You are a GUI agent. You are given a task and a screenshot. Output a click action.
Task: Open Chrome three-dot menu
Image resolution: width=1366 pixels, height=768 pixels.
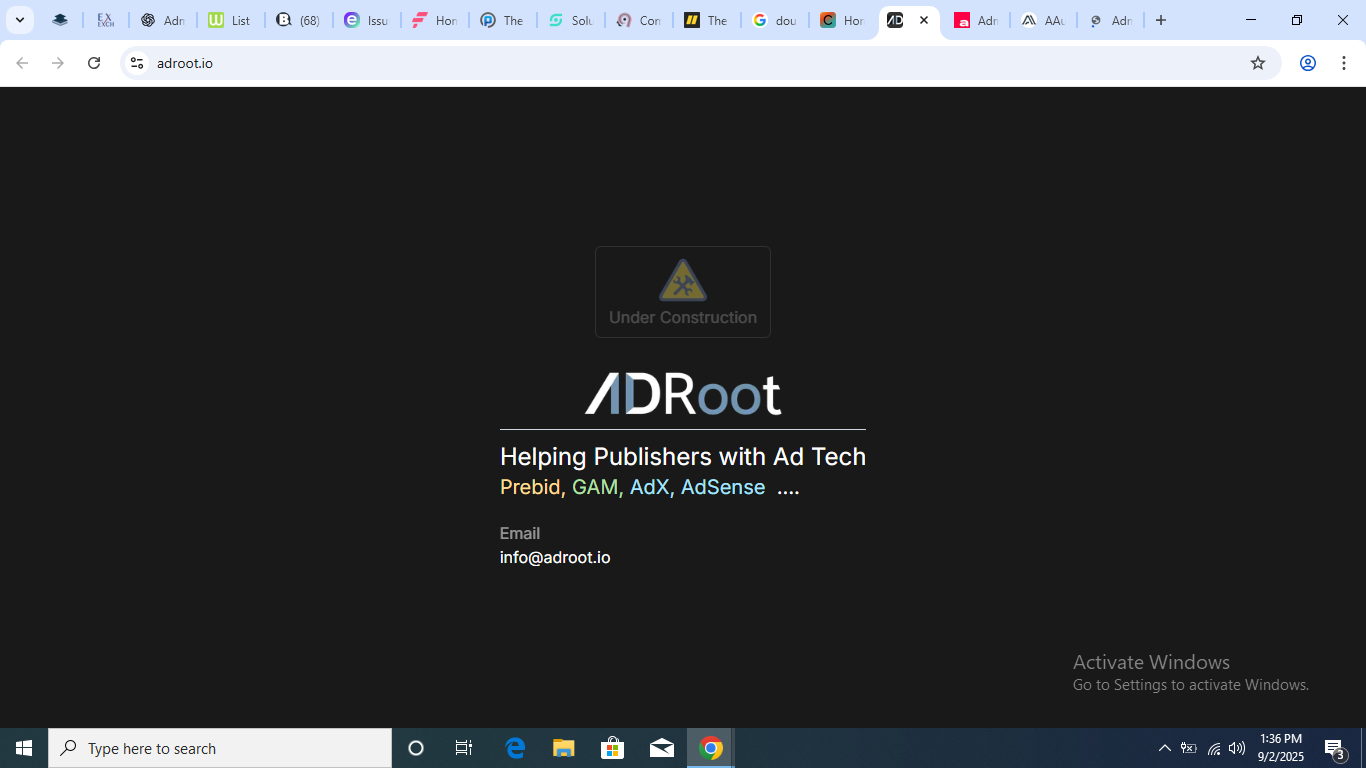pos(1344,63)
